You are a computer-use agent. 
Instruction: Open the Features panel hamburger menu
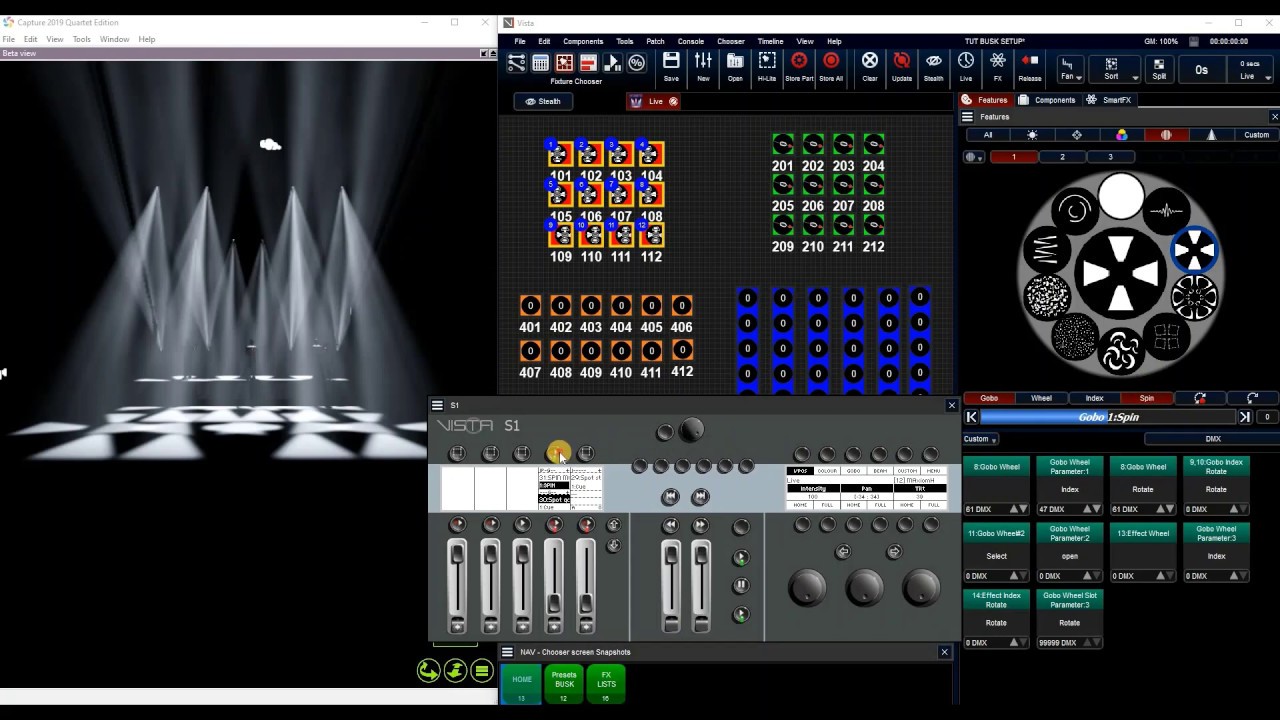pyautogui.click(x=967, y=117)
